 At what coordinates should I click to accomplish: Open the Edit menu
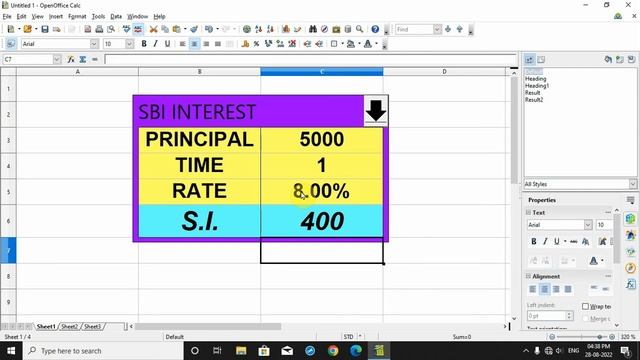click(21, 16)
